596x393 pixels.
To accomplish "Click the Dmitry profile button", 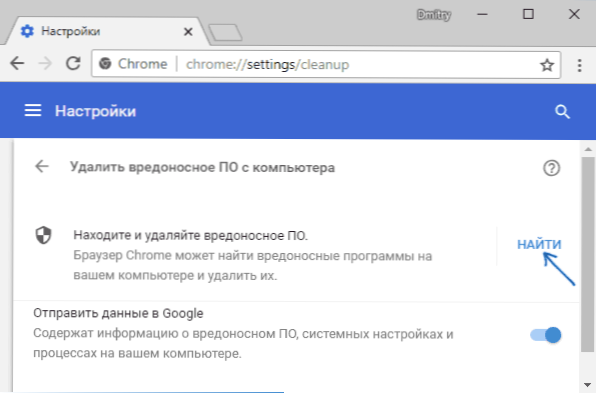I will tap(434, 15).
